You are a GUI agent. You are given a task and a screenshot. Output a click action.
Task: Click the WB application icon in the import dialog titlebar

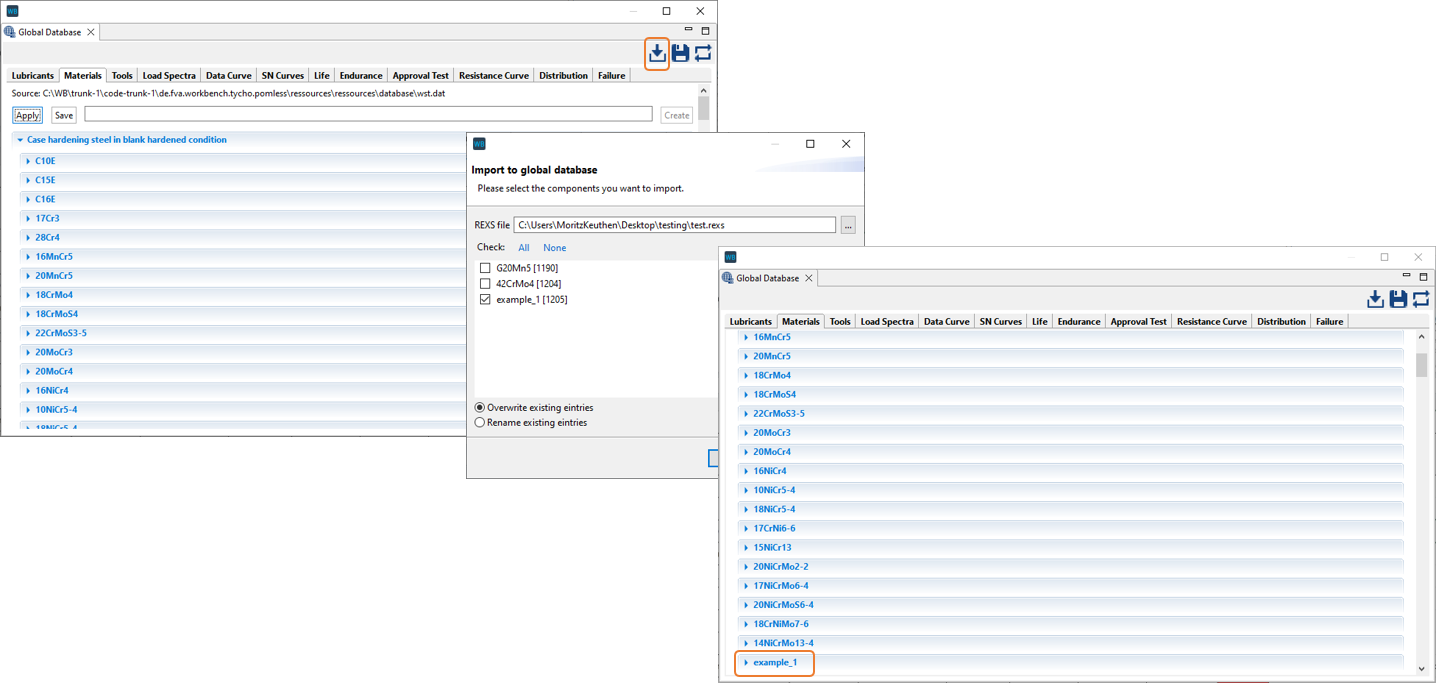pos(481,143)
